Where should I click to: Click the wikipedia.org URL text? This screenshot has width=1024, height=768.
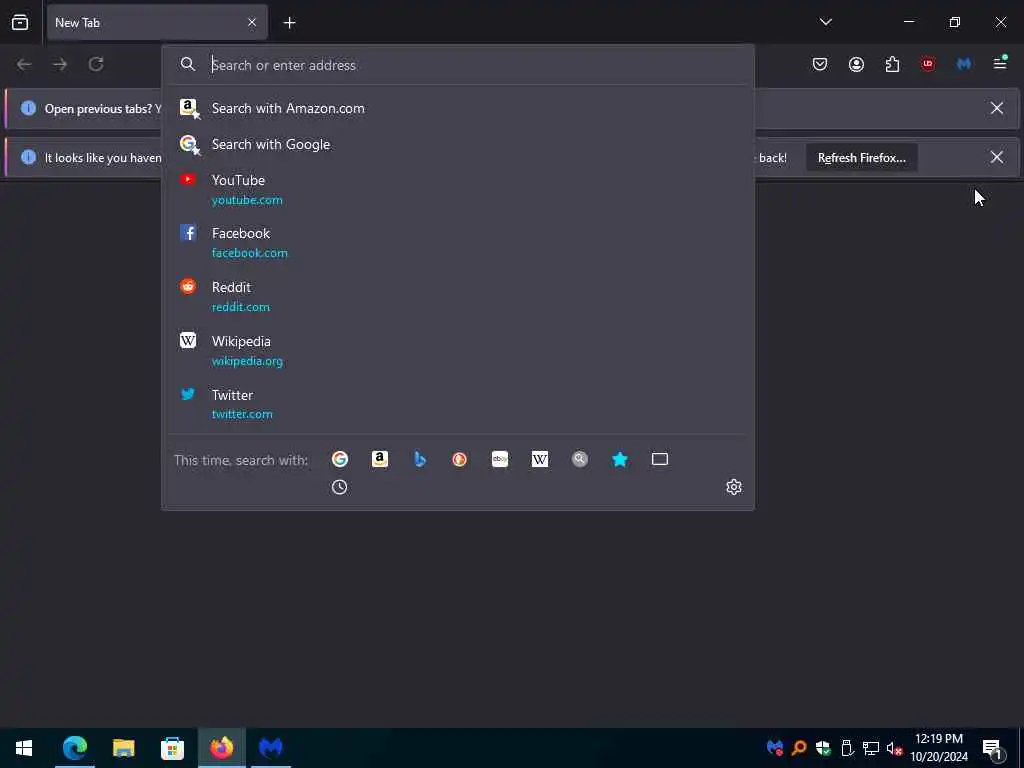tap(247, 360)
